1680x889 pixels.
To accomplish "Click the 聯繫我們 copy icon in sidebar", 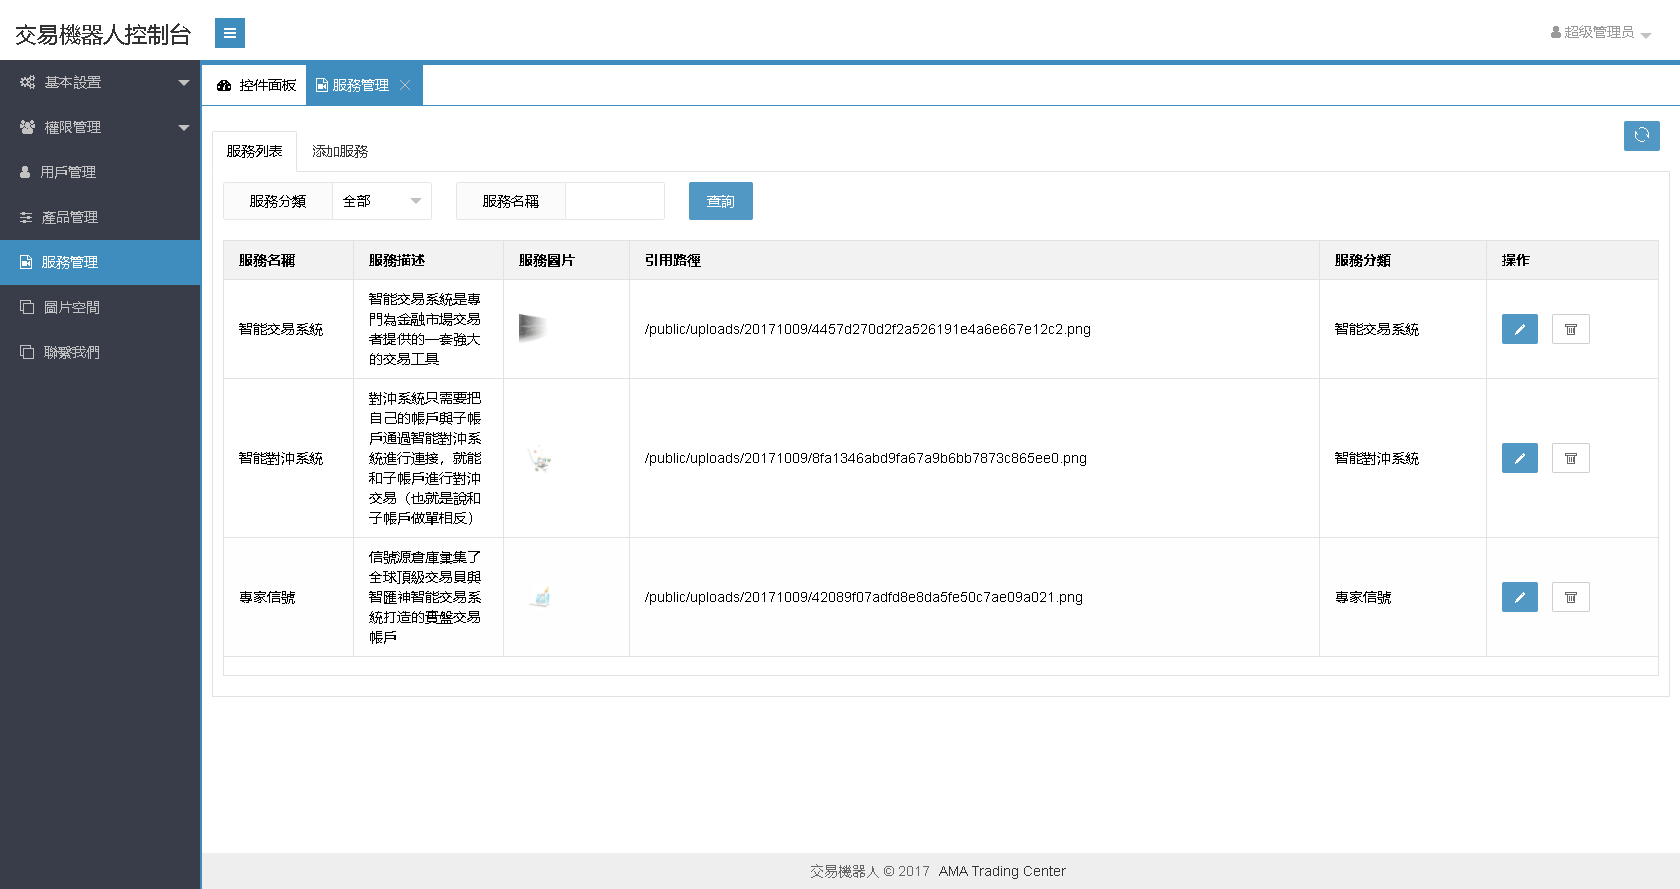I will (x=27, y=352).
